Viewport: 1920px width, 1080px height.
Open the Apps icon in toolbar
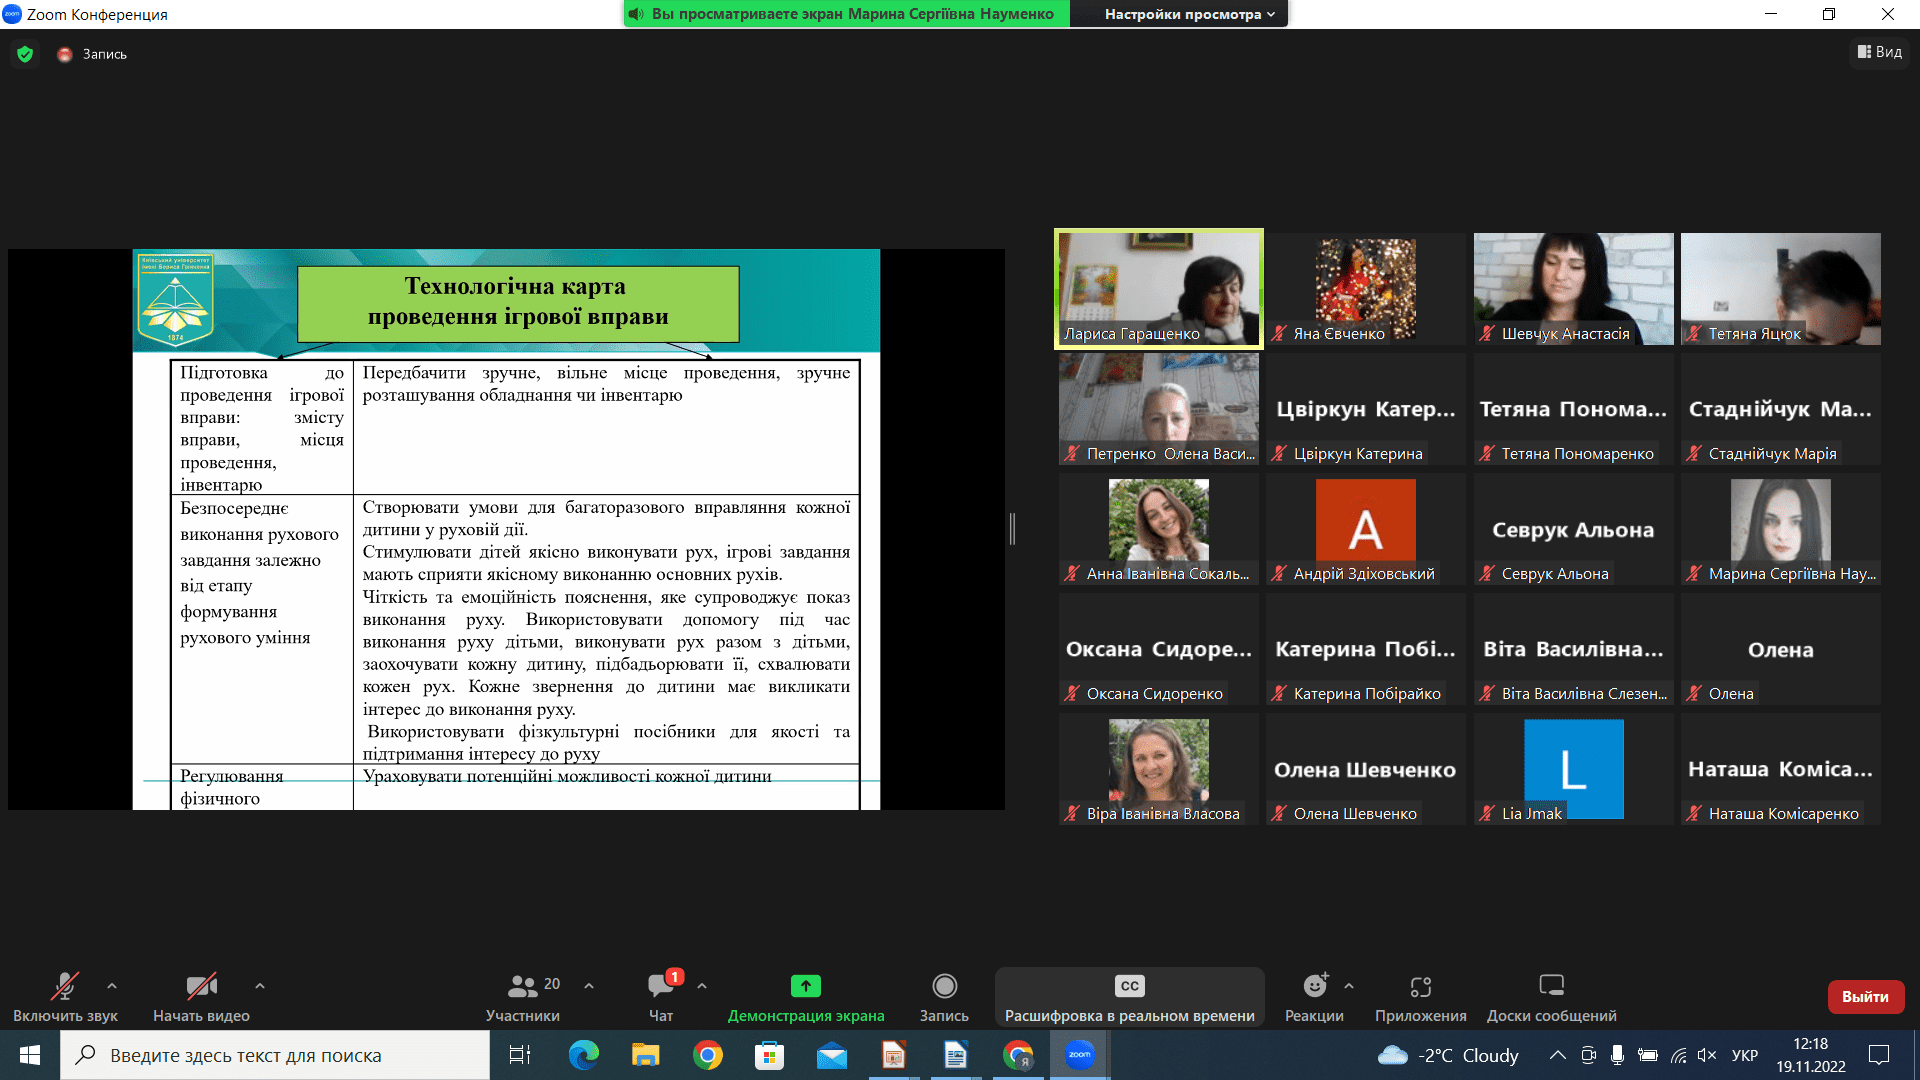(1420, 986)
